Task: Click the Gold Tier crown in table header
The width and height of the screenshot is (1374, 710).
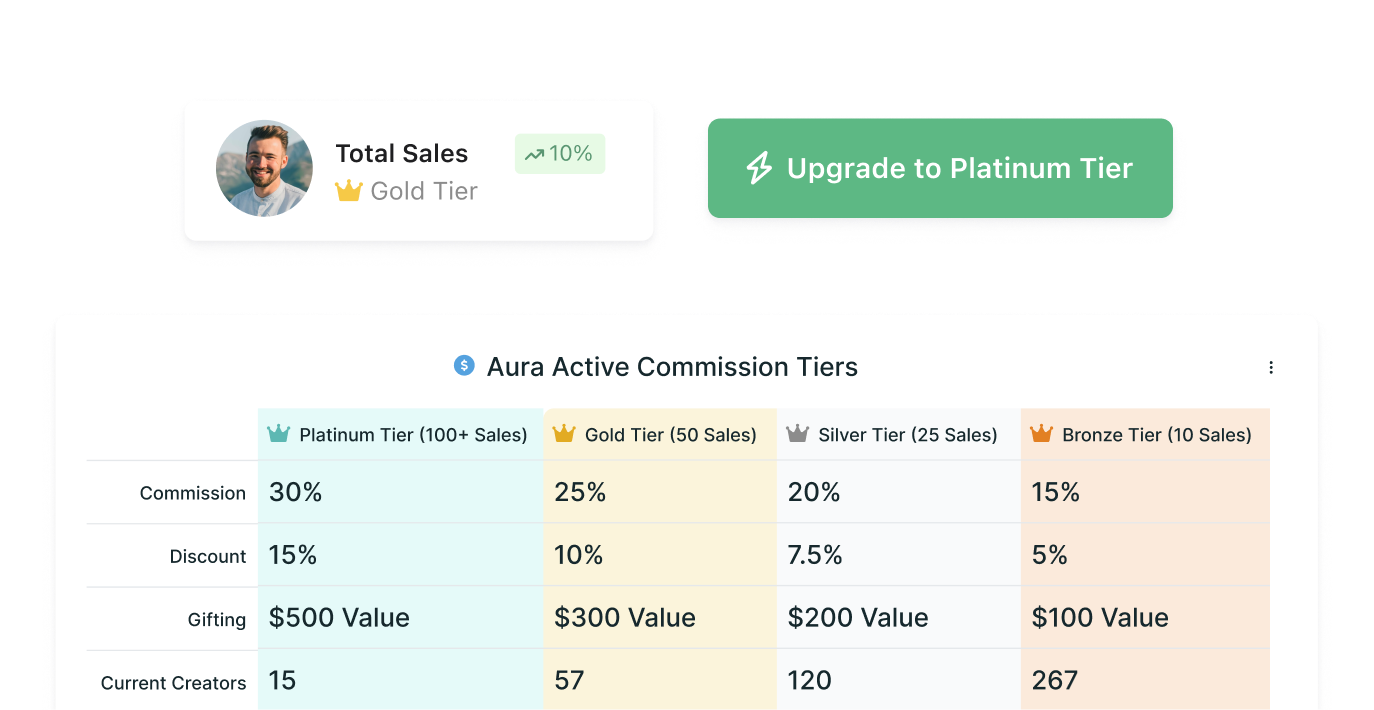Action: point(564,434)
